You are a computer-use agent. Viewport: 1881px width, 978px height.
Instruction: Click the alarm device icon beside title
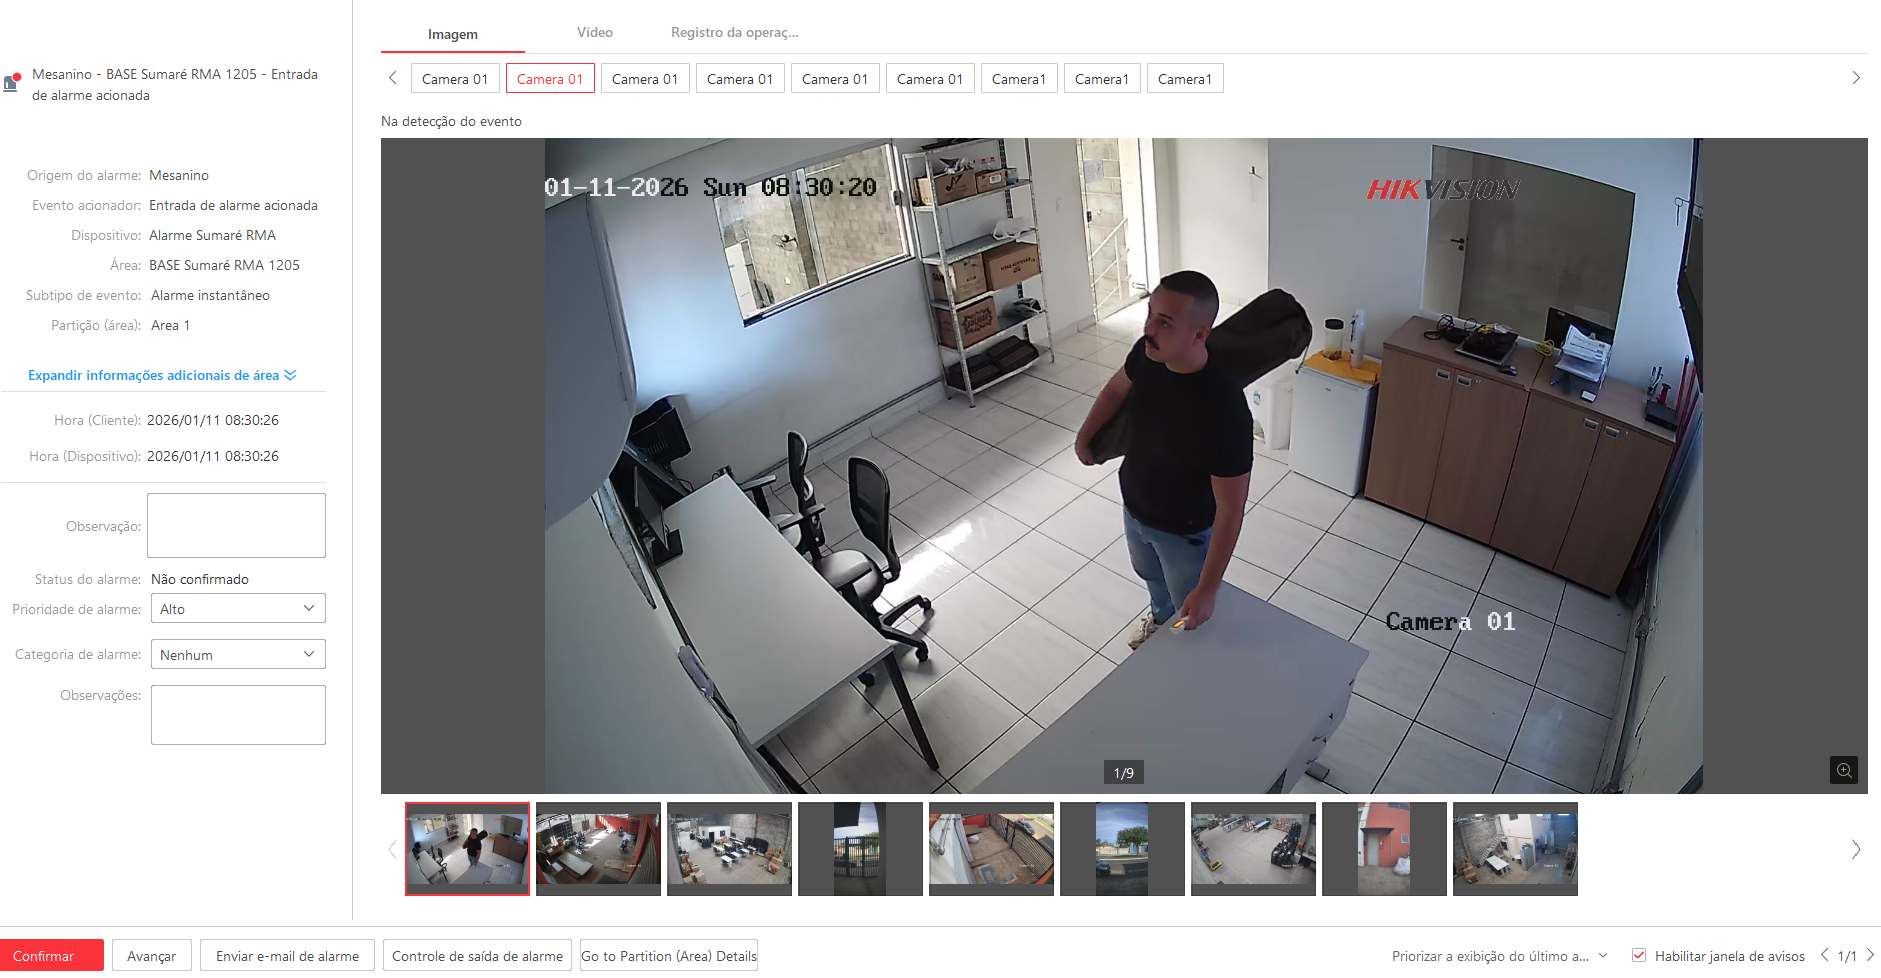(12, 82)
